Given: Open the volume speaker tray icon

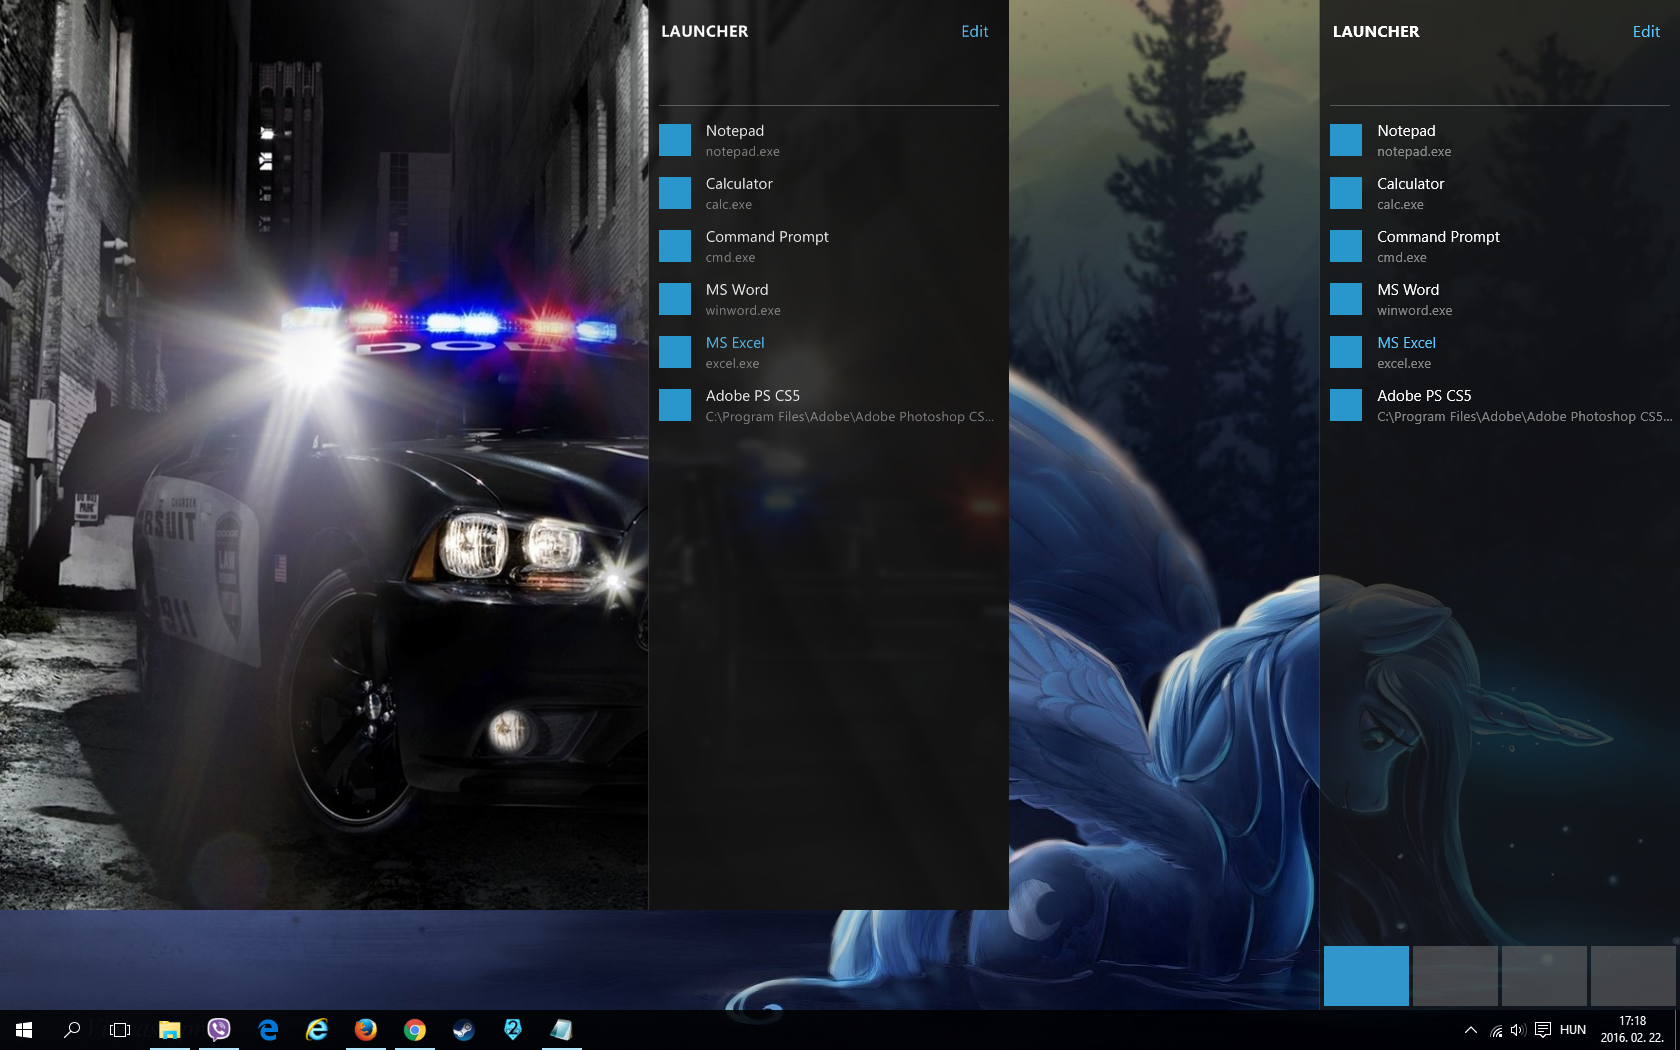Looking at the screenshot, I should click(1518, 1030).
